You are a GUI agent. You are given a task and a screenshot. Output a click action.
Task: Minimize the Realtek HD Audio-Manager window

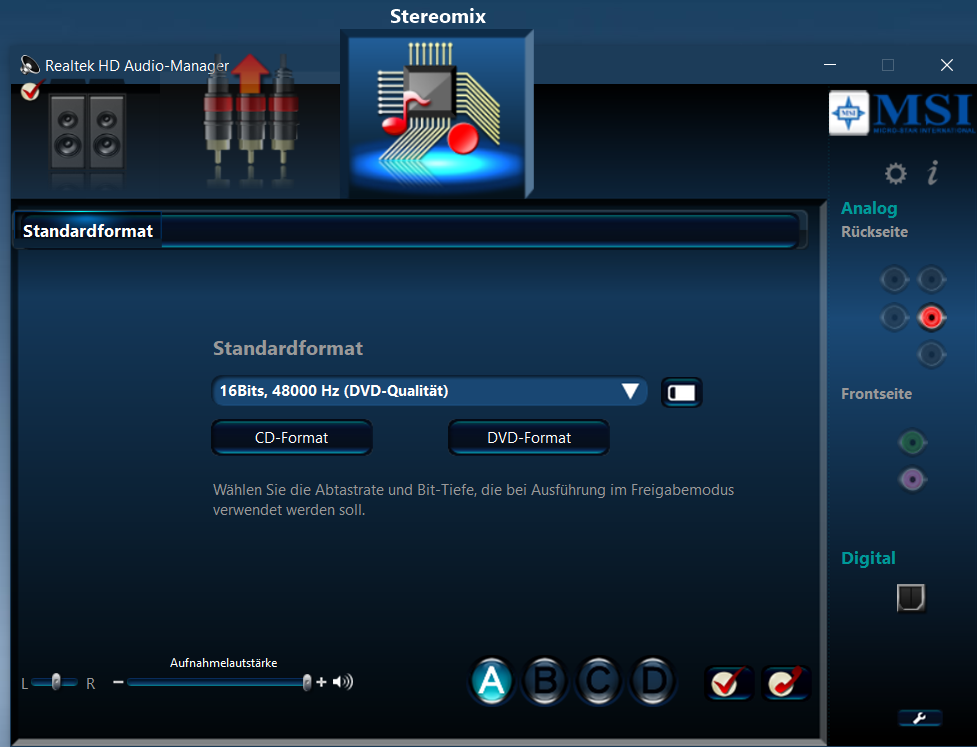click(x=830, y=65)
